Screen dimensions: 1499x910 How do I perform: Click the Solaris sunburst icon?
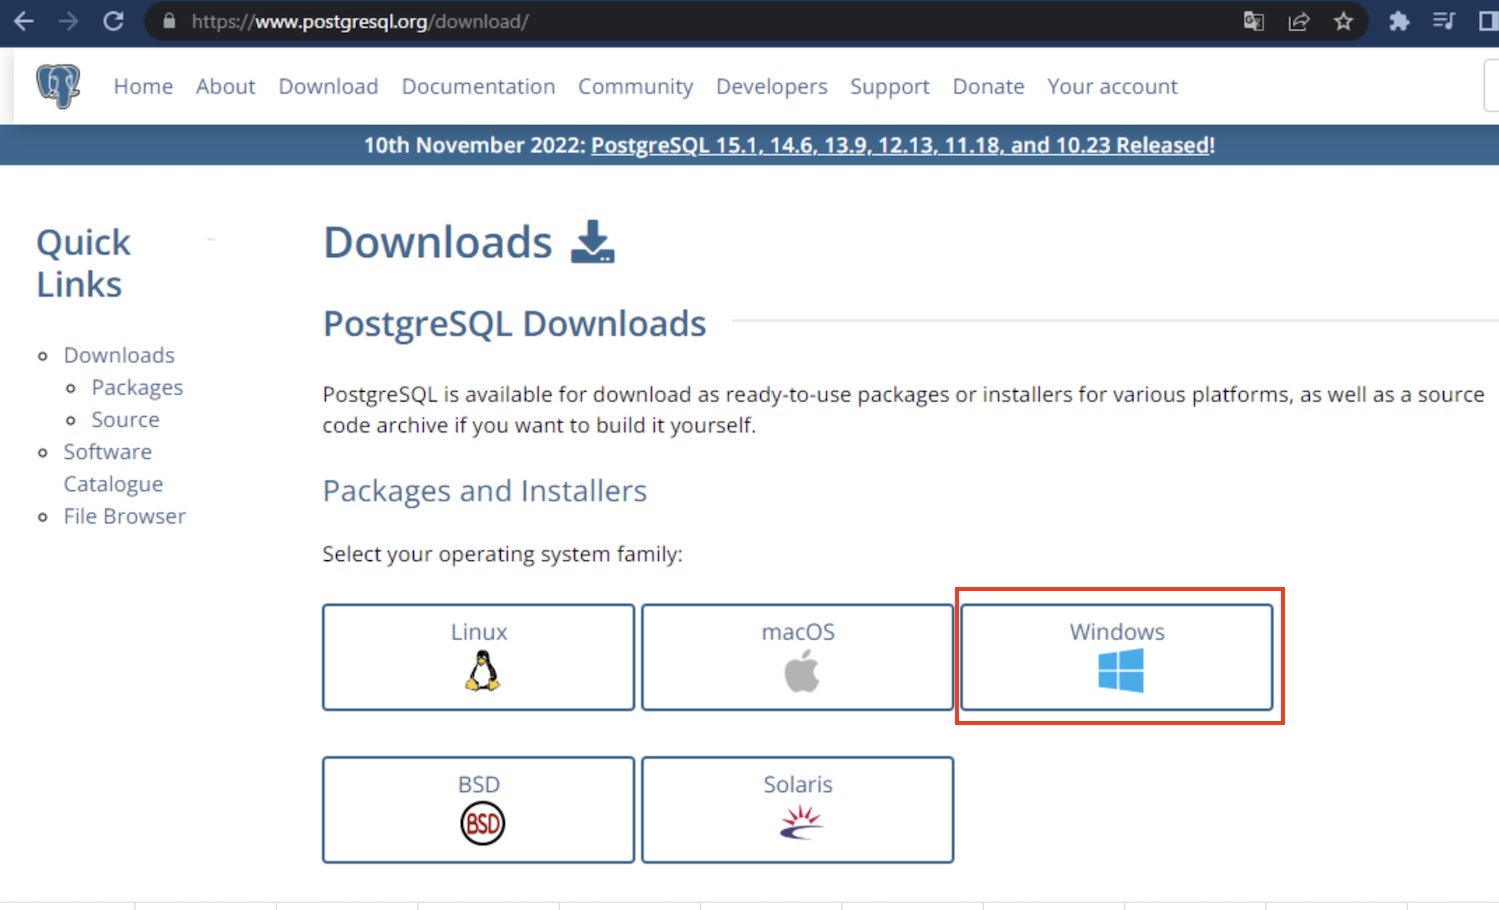(801, 823)
